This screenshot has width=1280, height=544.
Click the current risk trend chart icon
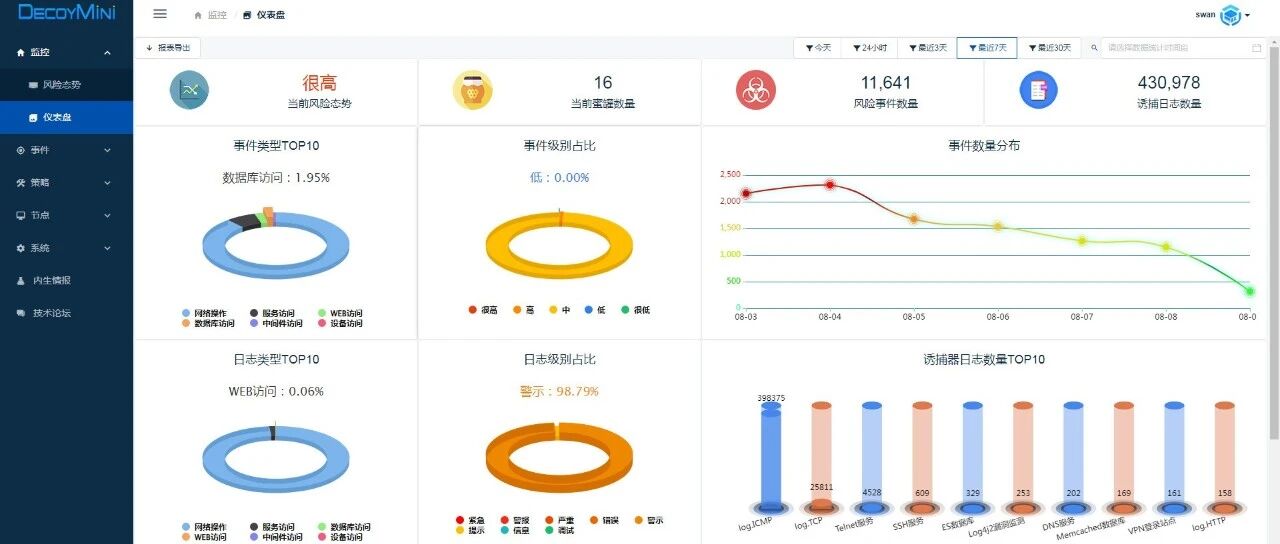point(189,90)
